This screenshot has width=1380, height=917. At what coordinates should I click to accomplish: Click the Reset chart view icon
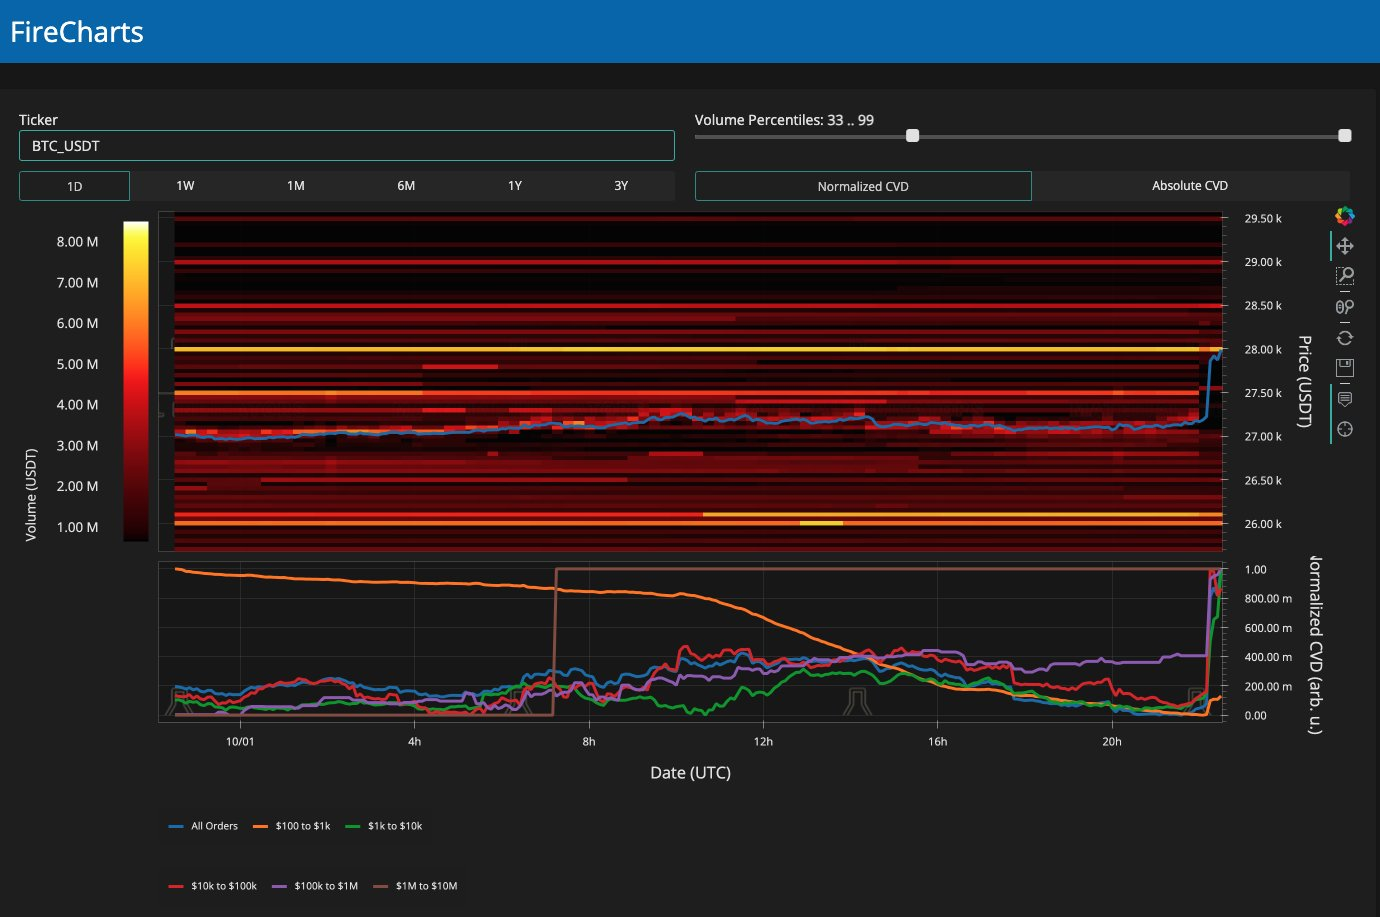point(1345,338)
